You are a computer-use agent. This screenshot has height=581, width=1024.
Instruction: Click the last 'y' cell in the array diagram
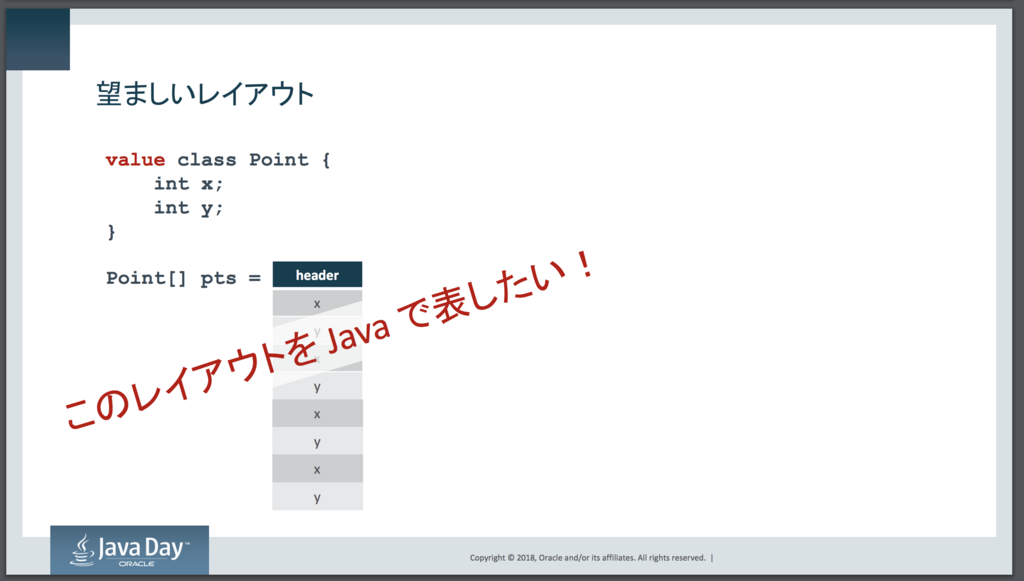point(317,496)
